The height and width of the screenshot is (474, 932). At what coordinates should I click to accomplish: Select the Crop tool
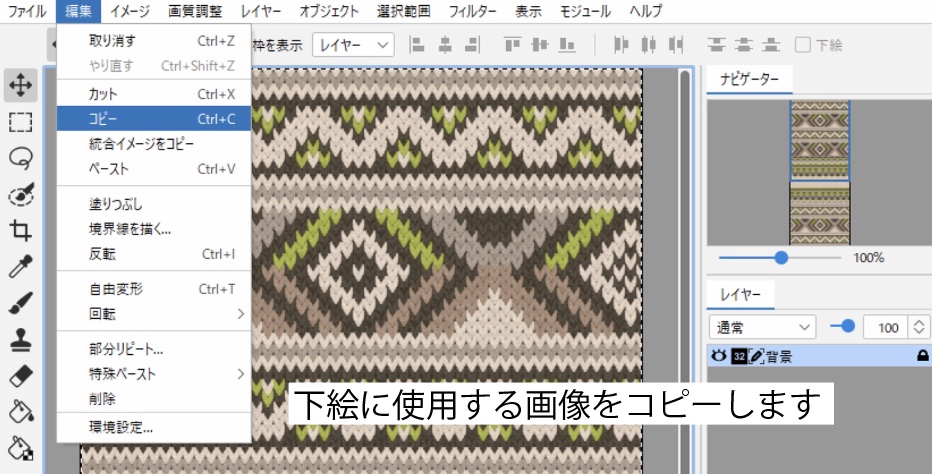click(21, 230)
